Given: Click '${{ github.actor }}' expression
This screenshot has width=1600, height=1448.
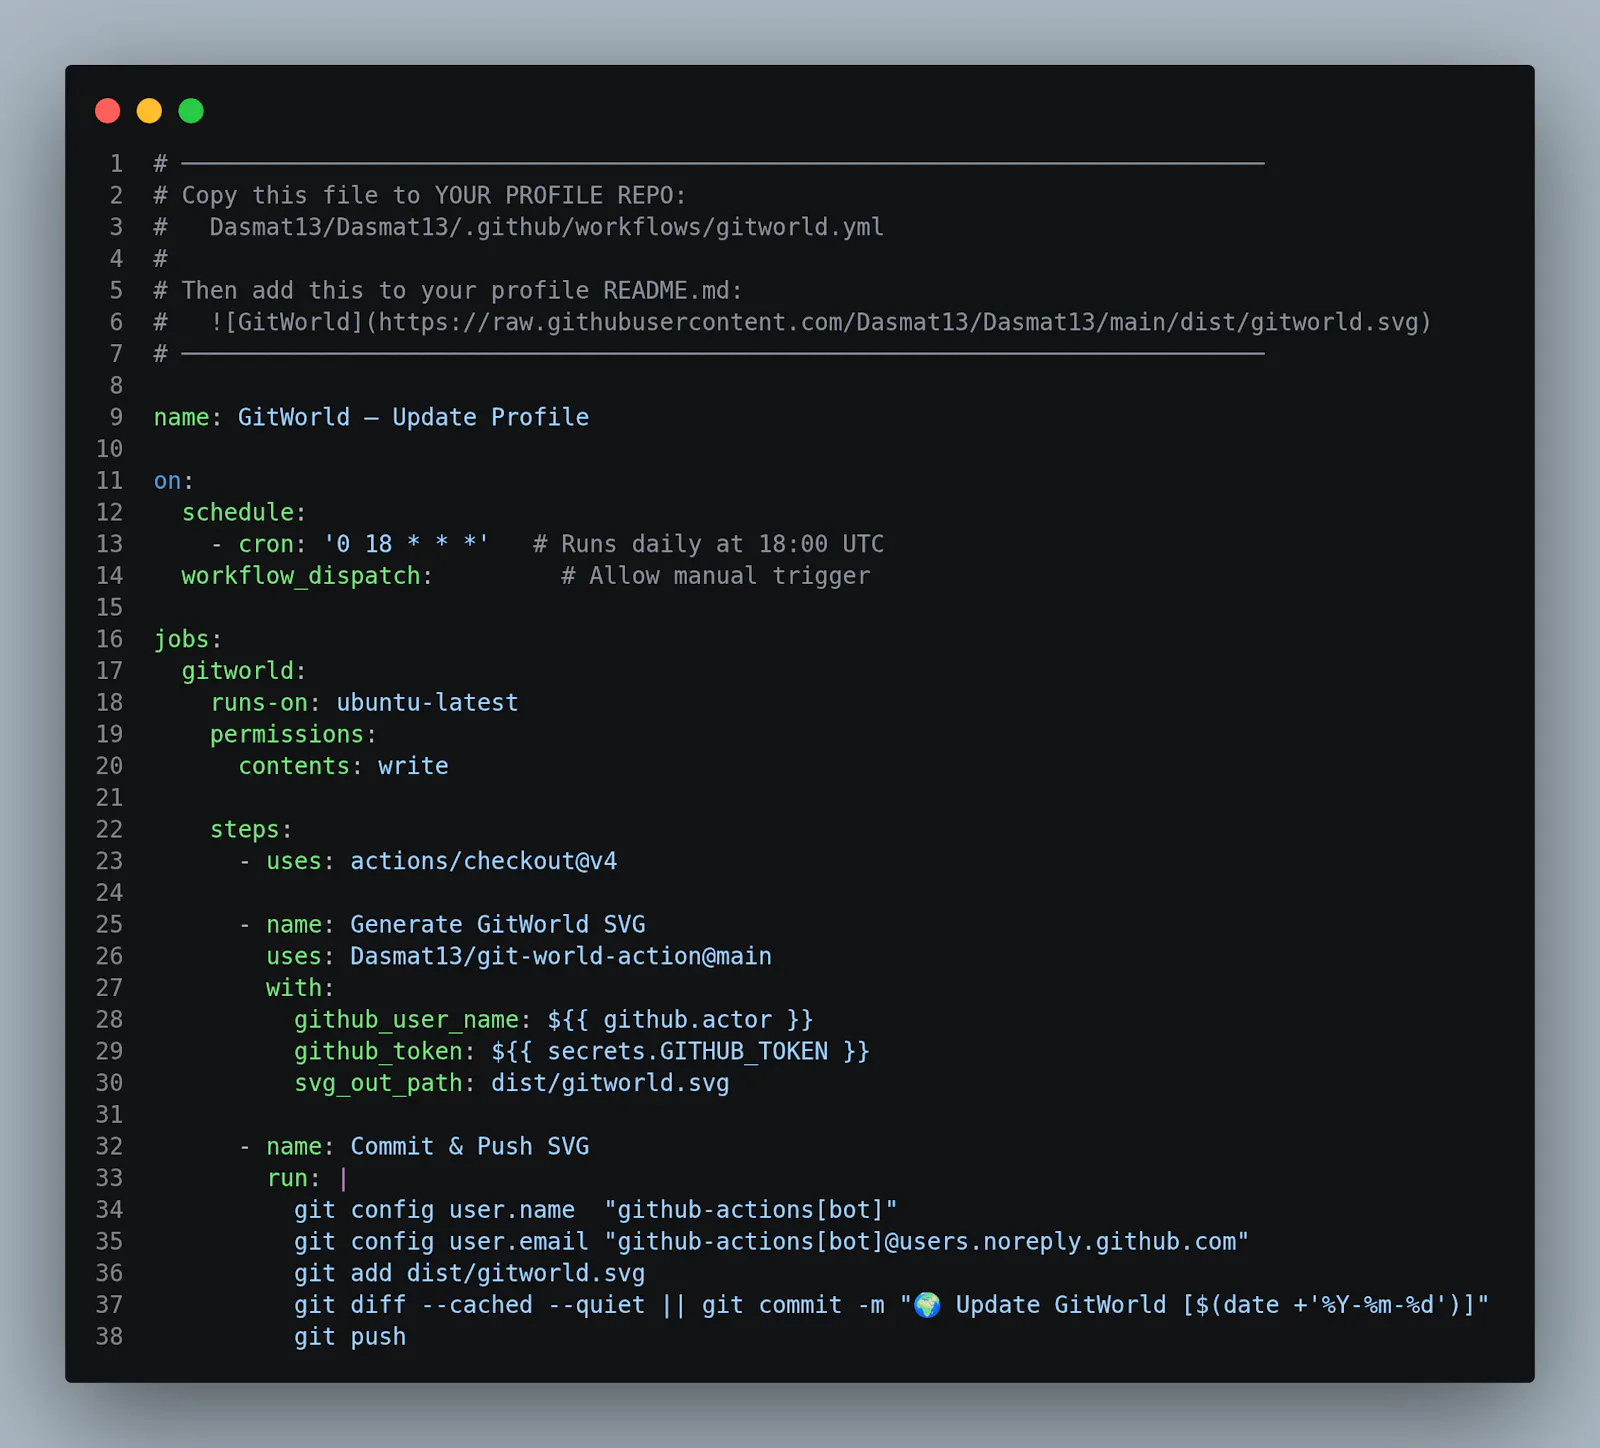Looking at the screenshot, I should point(680,1020).
